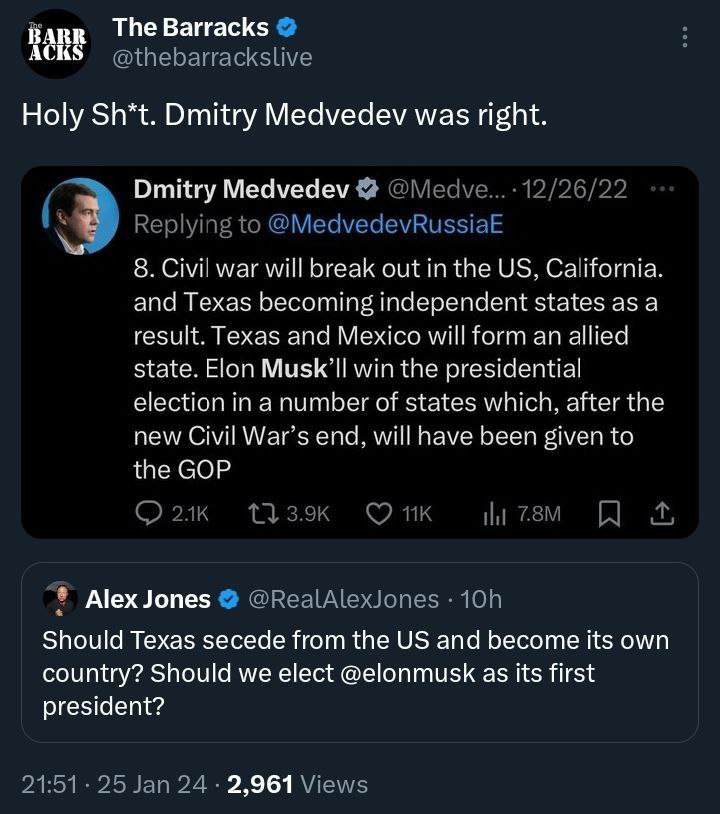This screenshot has height=814, width=720.
Task: Open Dmitry Medvedev's avatar photo
Action: 80,216
